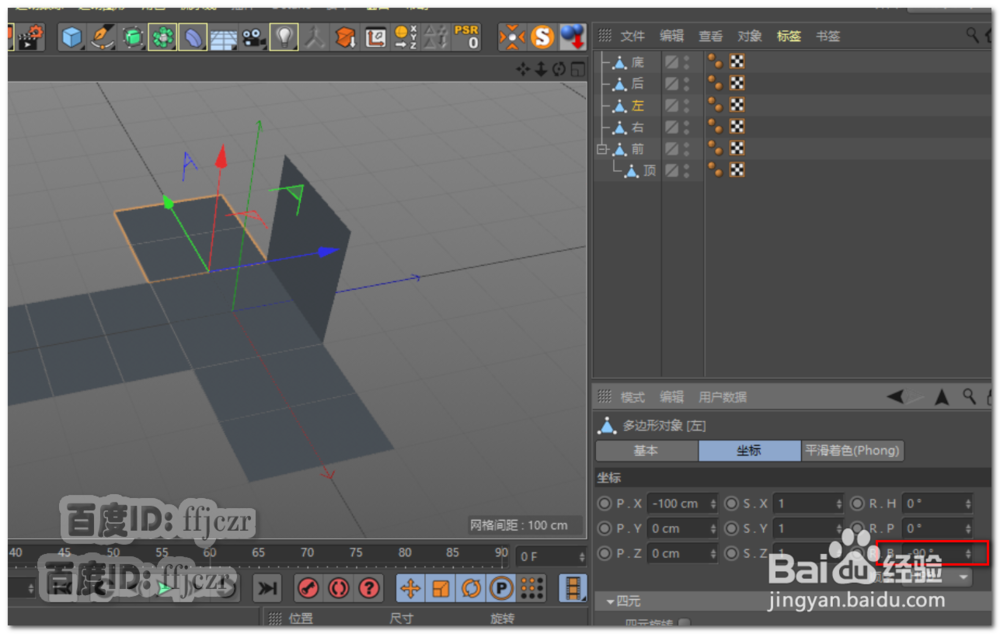The height and width of the screenshot is (634, 1000).
Task: Click the attribute manager up arrow
Action: tap(941, 397)
